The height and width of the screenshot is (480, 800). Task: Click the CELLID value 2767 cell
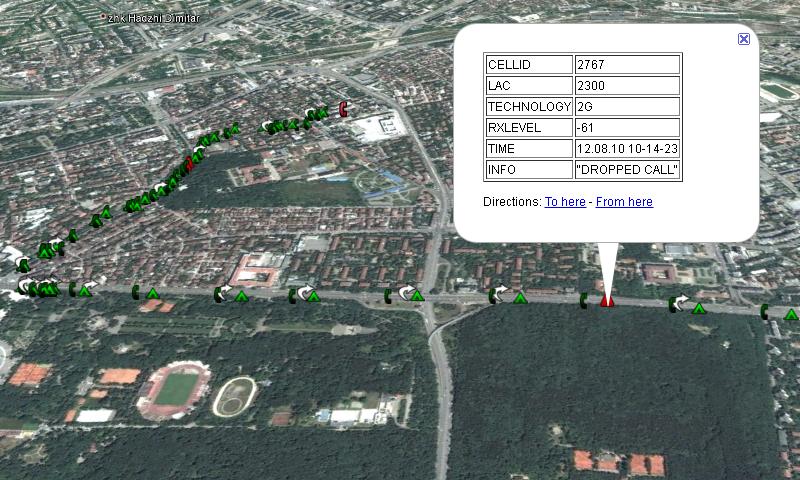coord(627,65)
